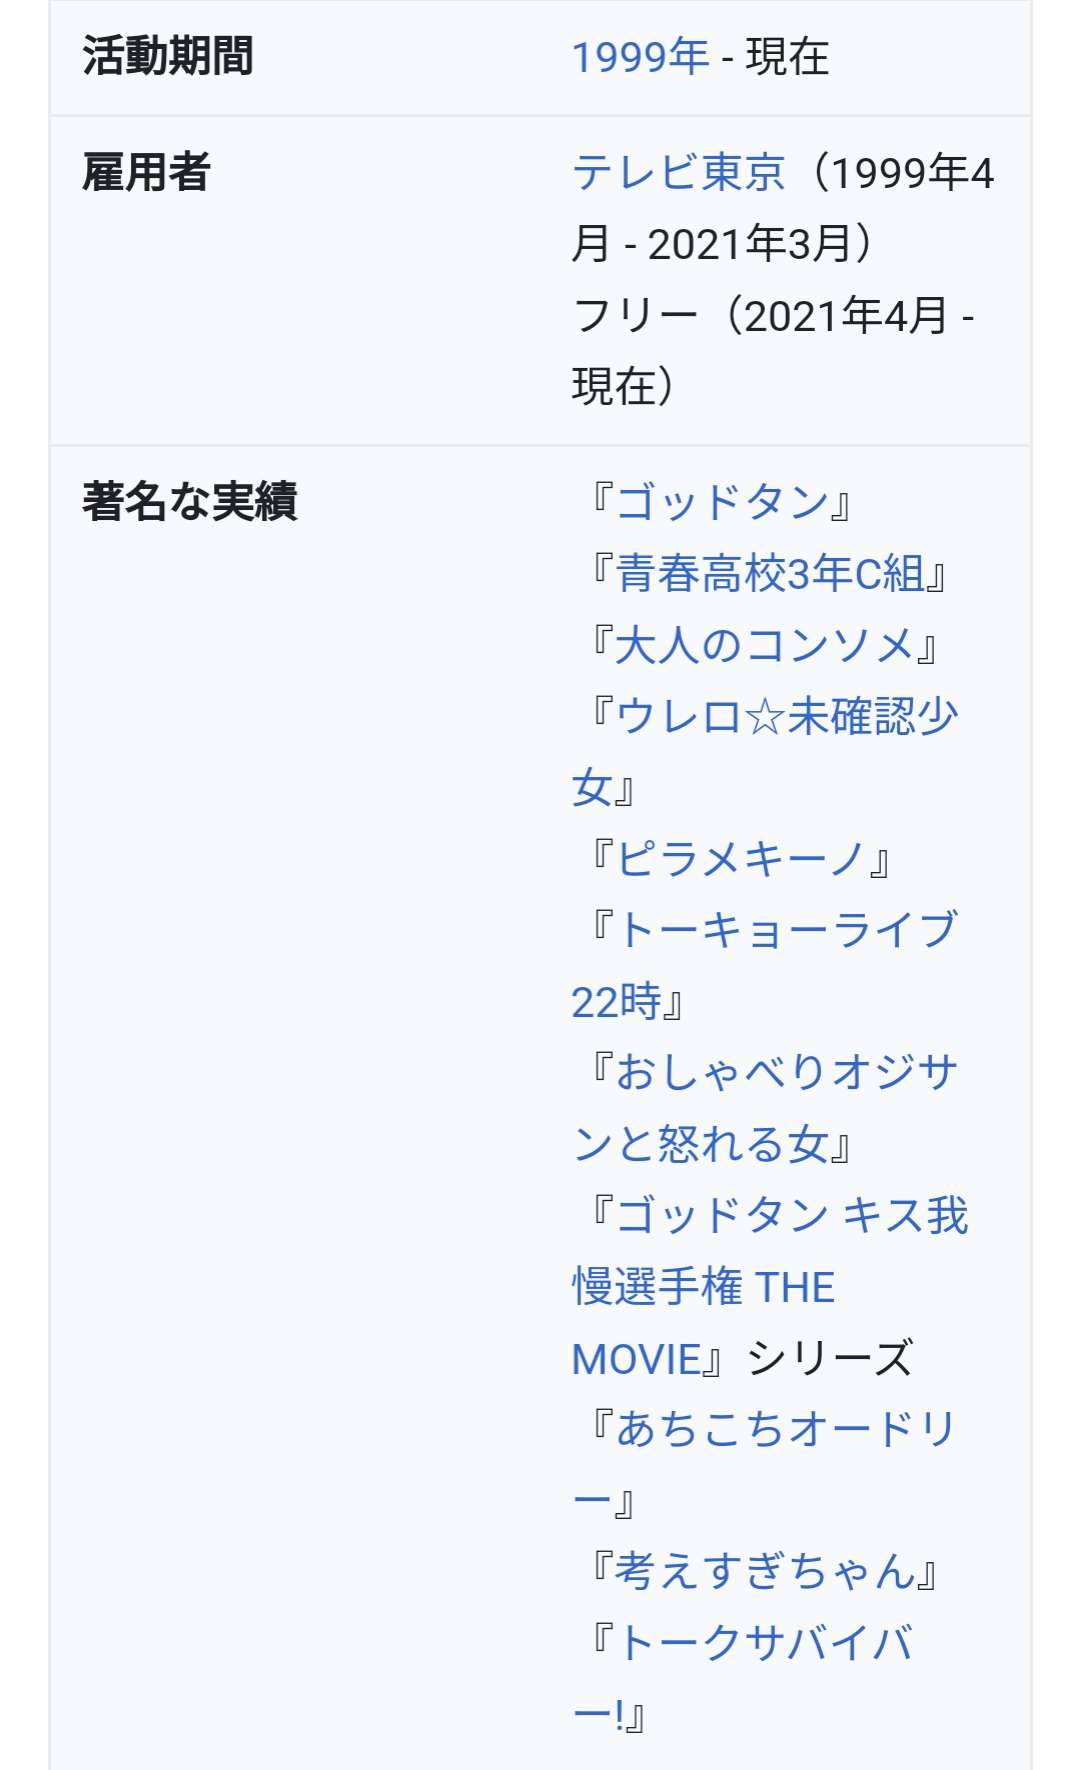Viewport: 1080px width, 1770px height.
Task: Go to the 大人のコンソメ article
Action: [764, 646]
